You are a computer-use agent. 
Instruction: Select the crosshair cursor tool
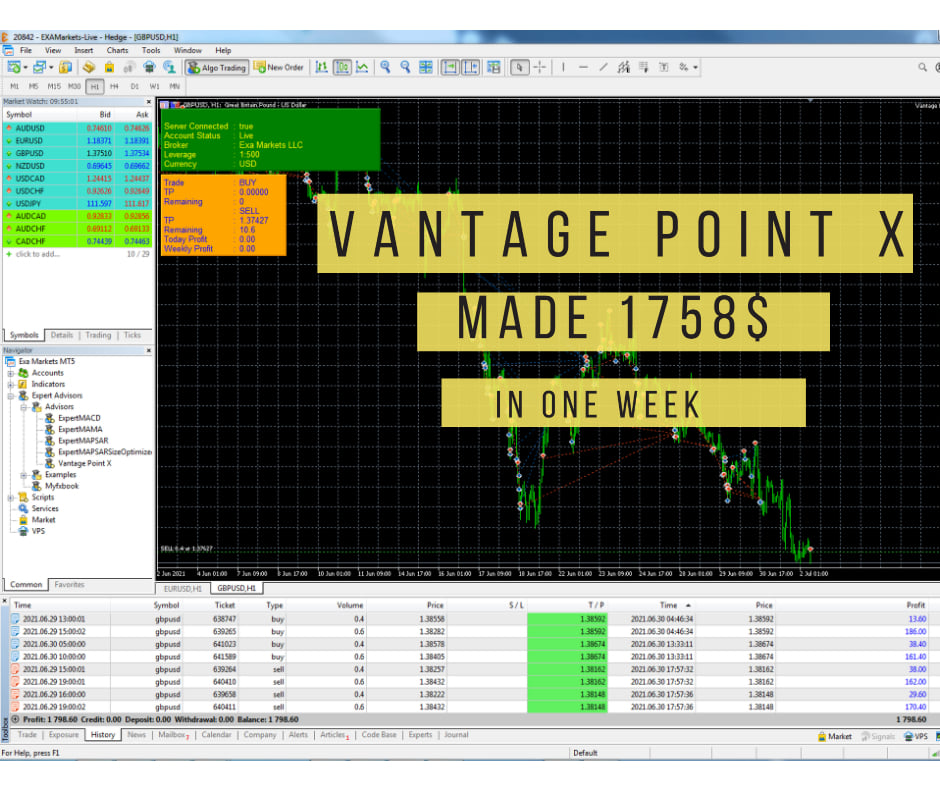point(538,67)
